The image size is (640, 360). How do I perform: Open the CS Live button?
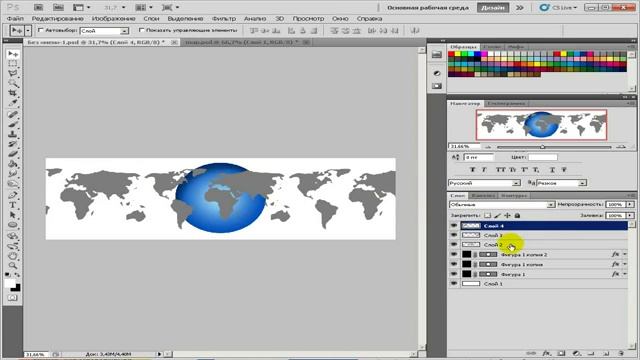pos(558,7)
